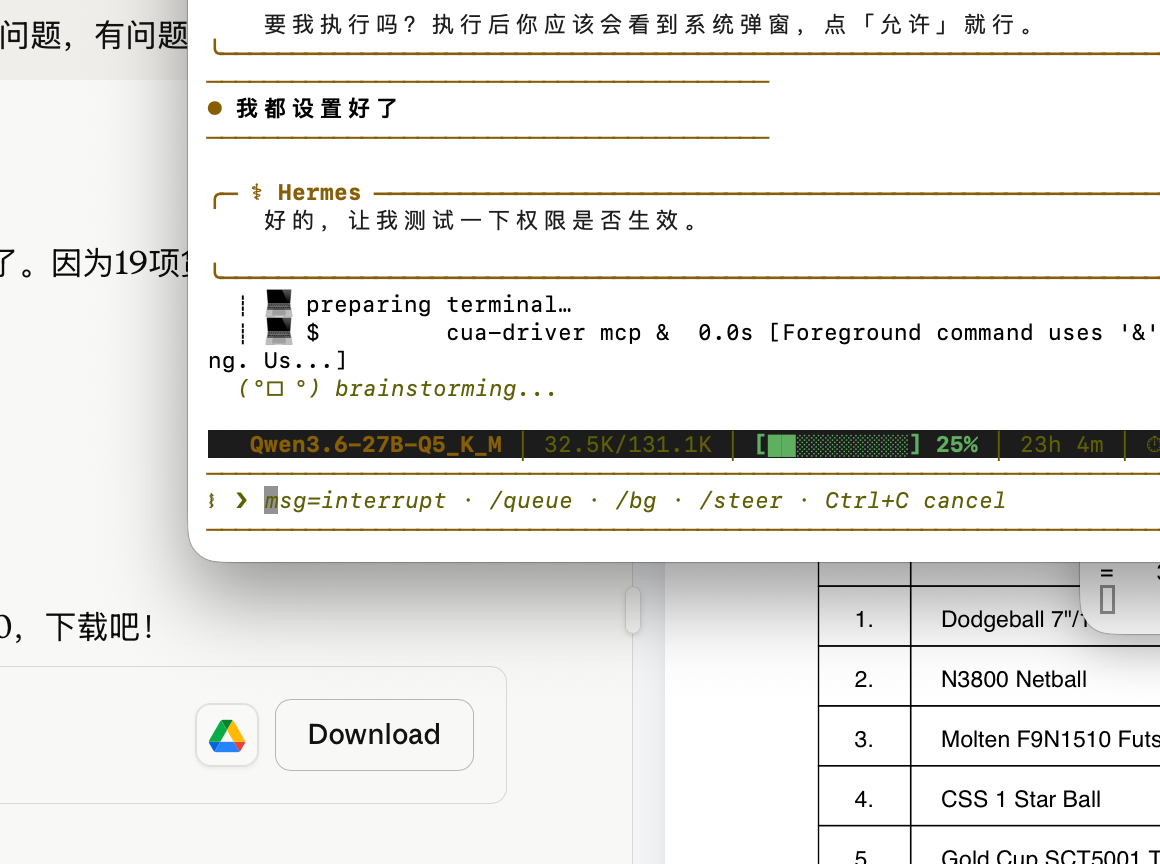Select the text 下载吧！ in chat panel
The image size is (1160, 864).
(x=99, y=627)
